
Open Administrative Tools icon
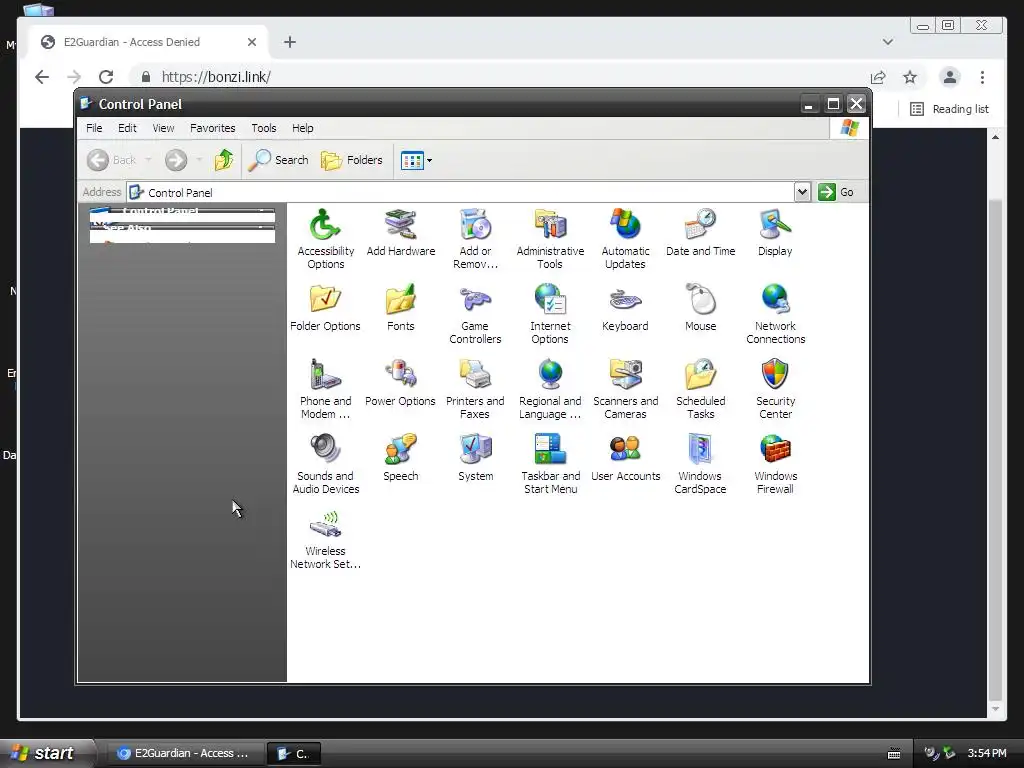pos(550,238)
